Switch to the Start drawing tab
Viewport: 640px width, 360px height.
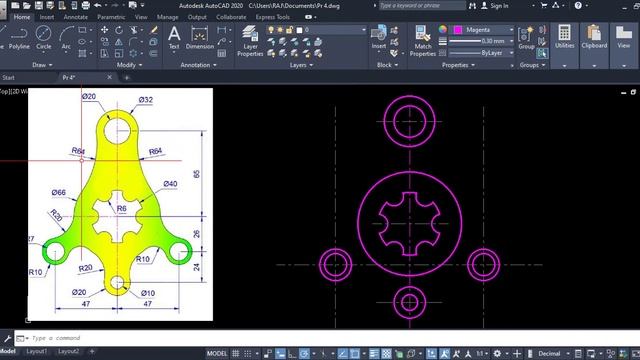(x=8, y=78)
